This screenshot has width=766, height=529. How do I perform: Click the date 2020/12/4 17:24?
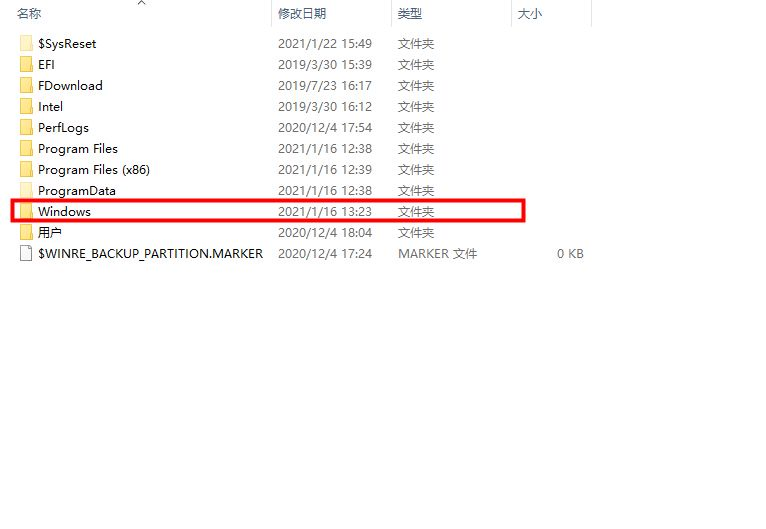pos(325,254)
